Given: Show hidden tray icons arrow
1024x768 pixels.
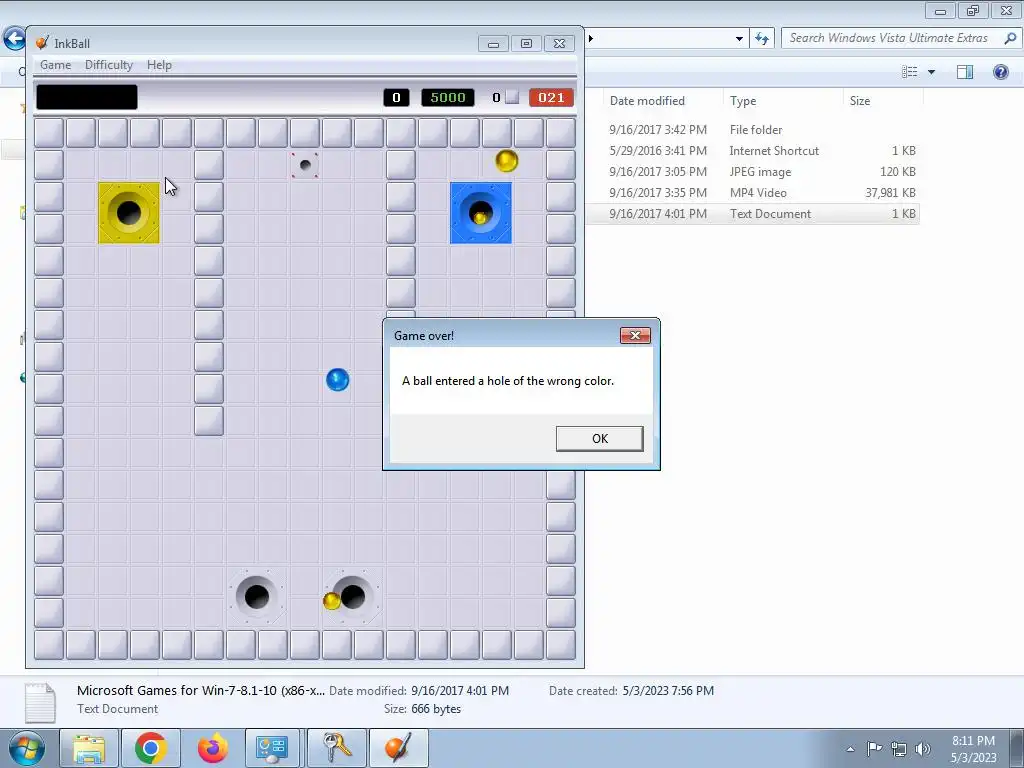Looking at the screenshot, I should (850, 749).
